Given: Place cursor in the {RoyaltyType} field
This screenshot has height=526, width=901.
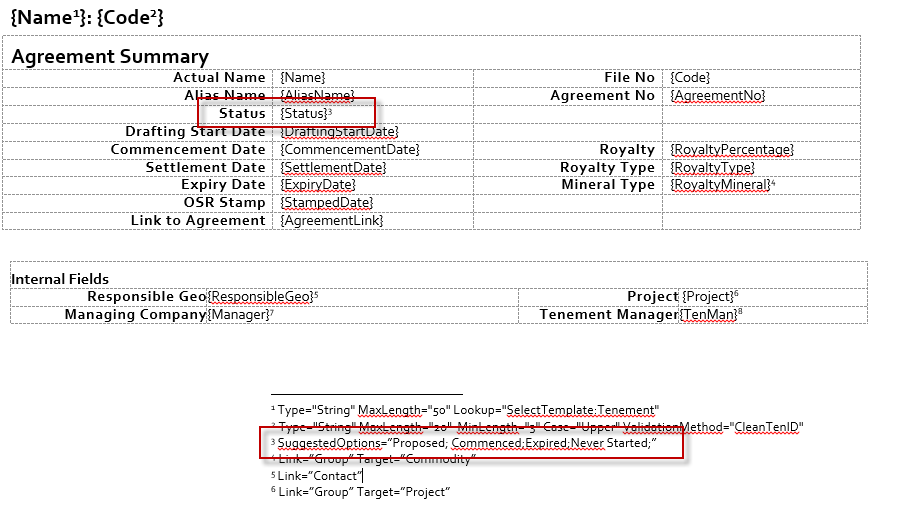Looking at the screenshot, I should click(x=713, y=168).
